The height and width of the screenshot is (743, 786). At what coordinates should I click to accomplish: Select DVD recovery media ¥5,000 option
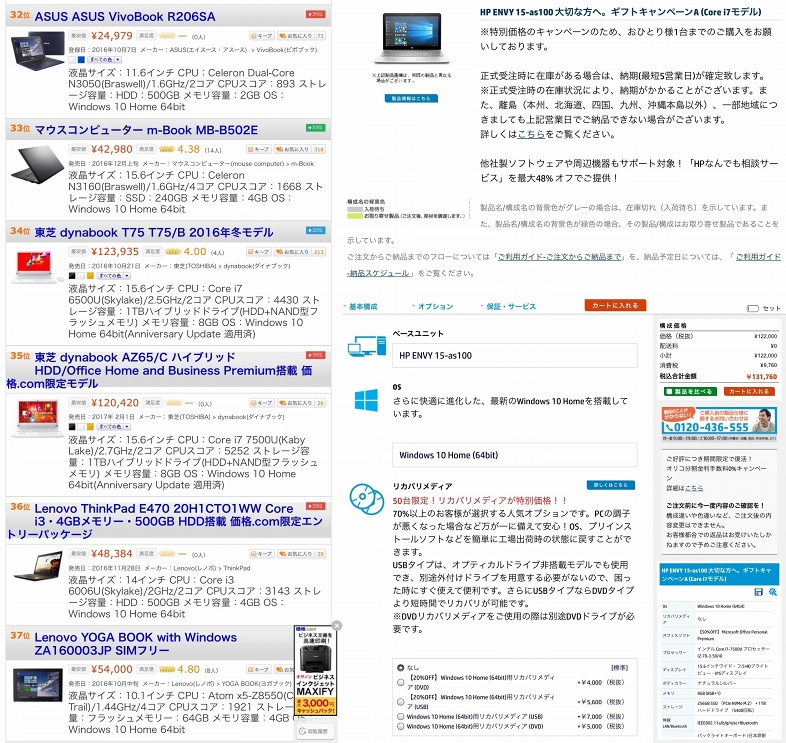pyautogui.click(x=401, y=726)
